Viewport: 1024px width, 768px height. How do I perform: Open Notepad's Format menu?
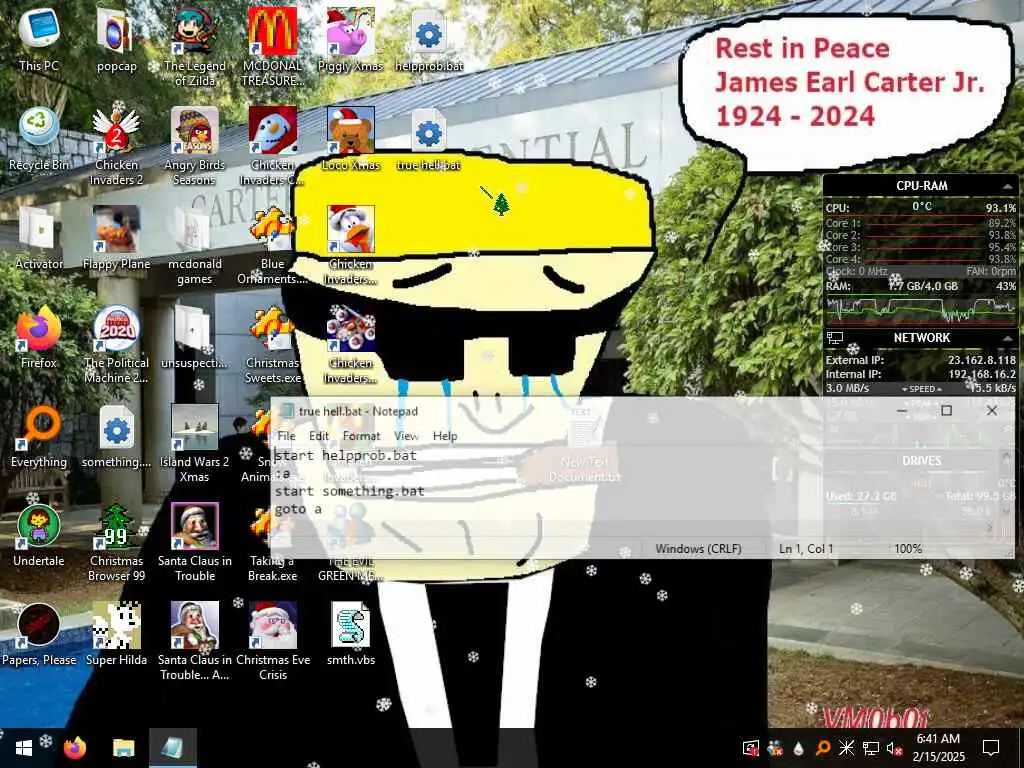tap(361, 436)
